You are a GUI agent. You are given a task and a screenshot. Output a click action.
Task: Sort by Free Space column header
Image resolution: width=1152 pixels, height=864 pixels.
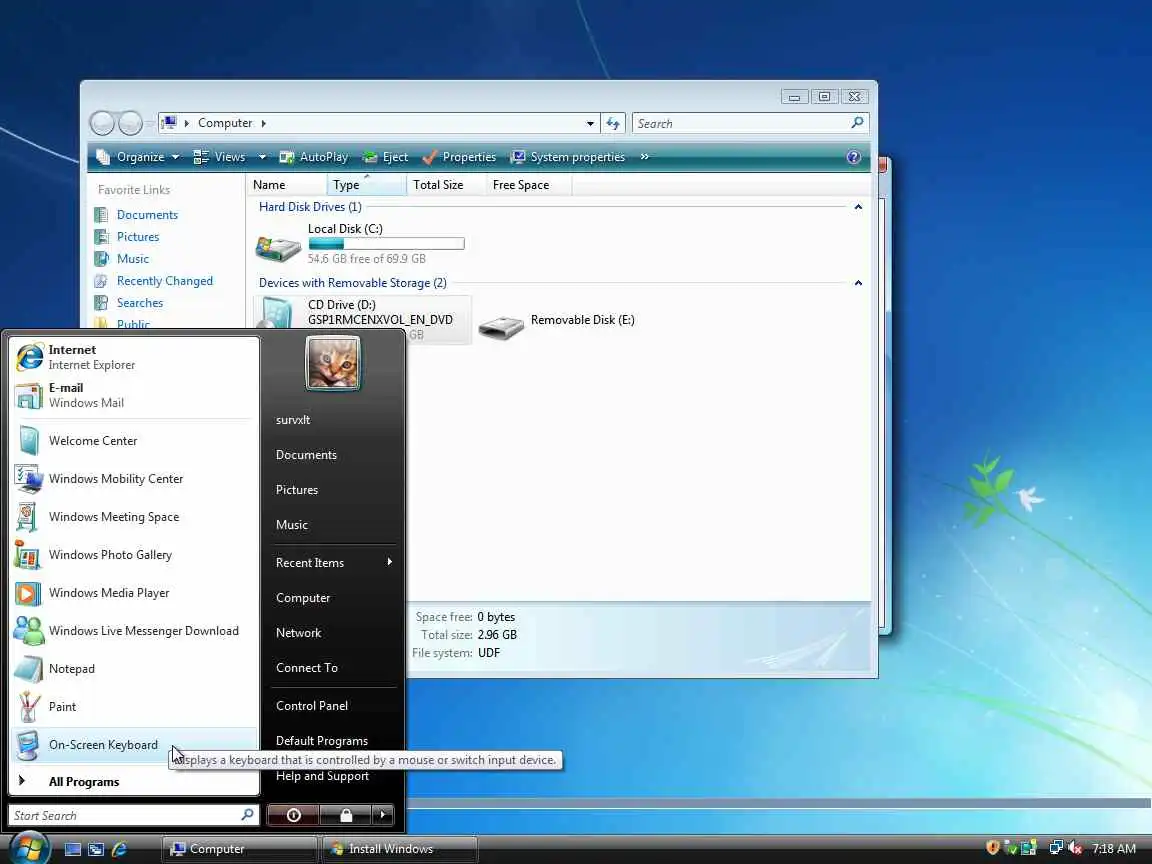tap(528, 185)
